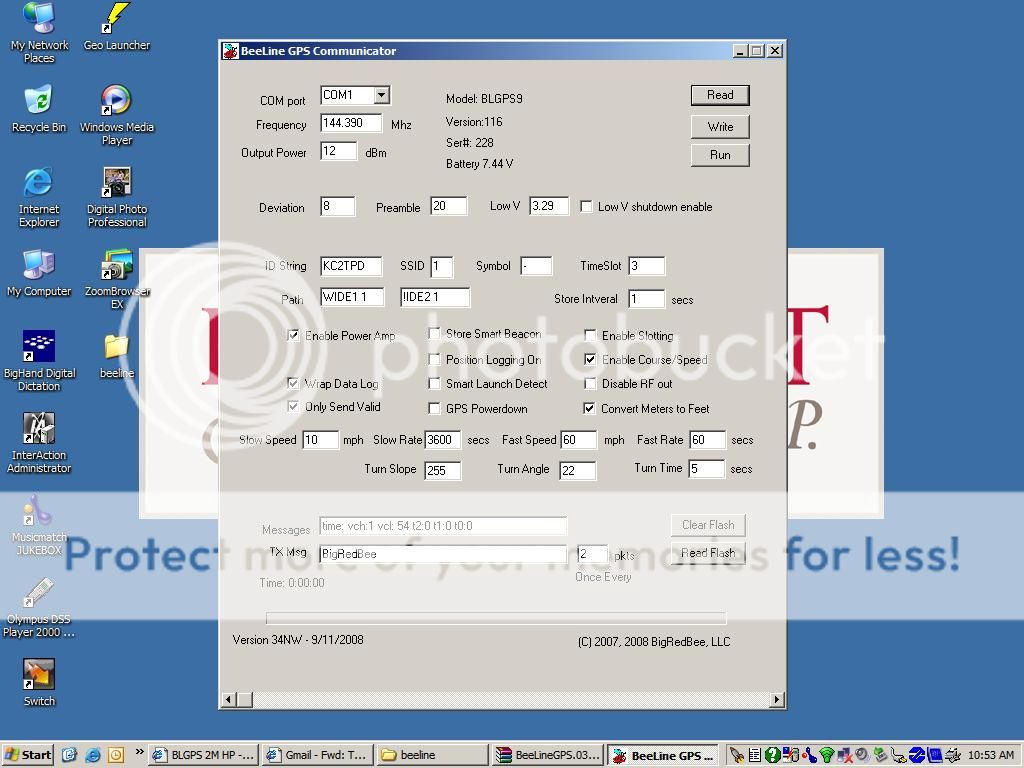Image resolution: width=1024 pixels, height=768 pixels.
Task: Select the Recycle Bin icon
Action: pyautogui.click(x=39, y=108)
